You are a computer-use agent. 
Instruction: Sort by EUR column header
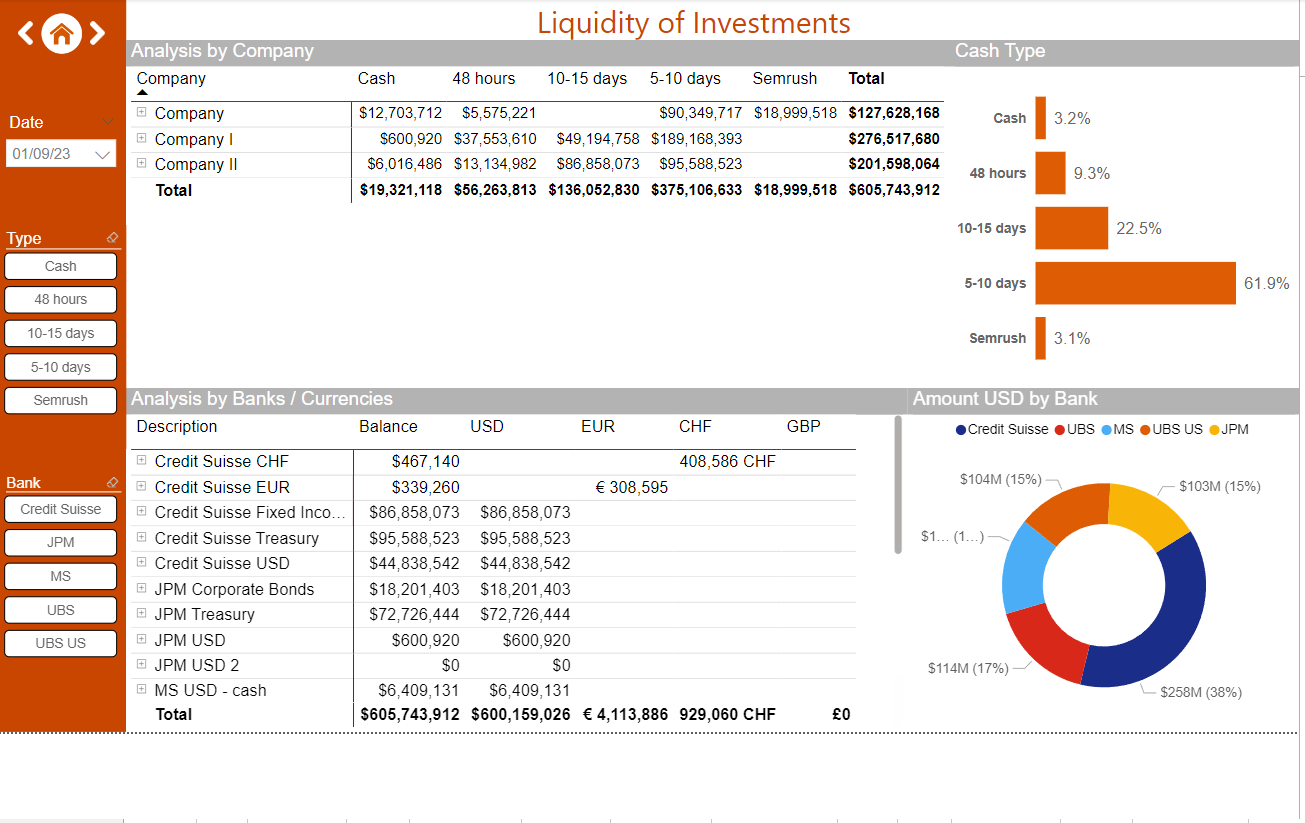pyautogui.click(x=598, y=426)
